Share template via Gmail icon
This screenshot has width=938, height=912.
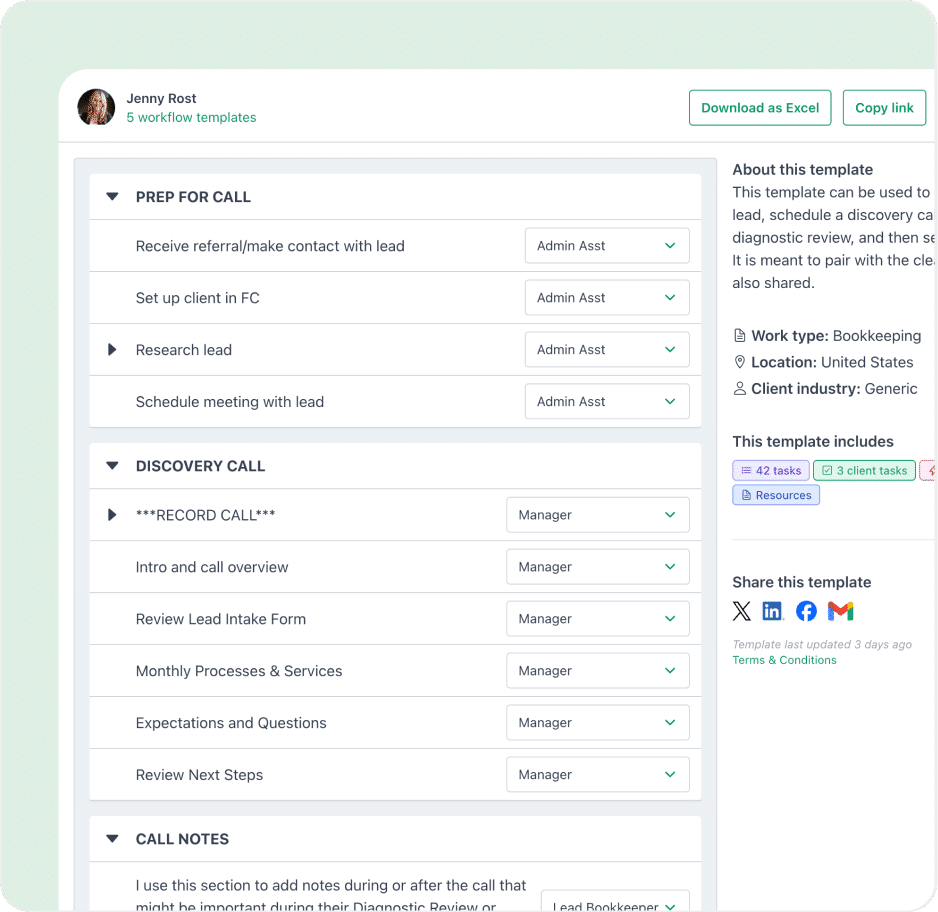click(x=840, y=611)
